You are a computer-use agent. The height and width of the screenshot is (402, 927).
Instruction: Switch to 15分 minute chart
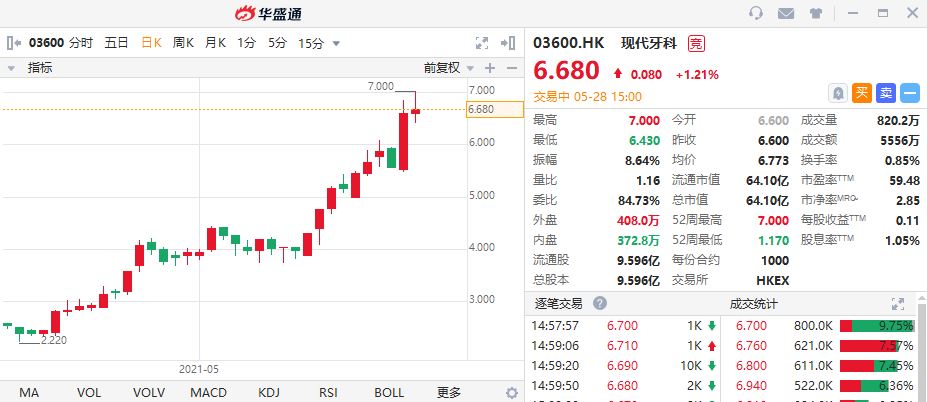[311, 43]
